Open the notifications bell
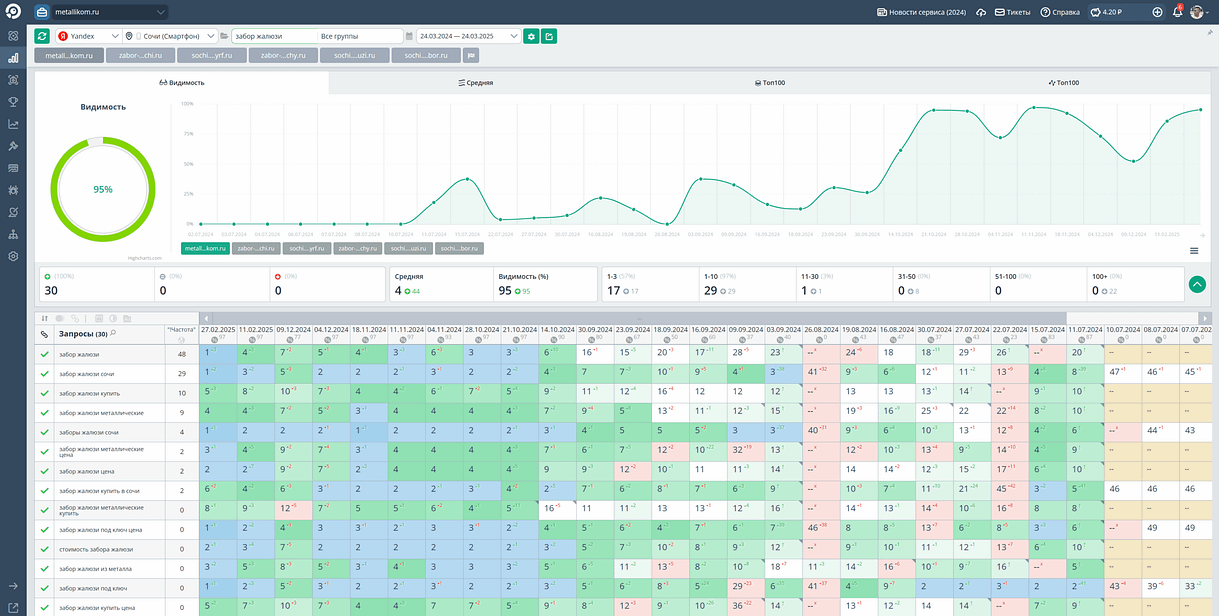Screen dimensions: 1219x616 tap(1177, 12)
